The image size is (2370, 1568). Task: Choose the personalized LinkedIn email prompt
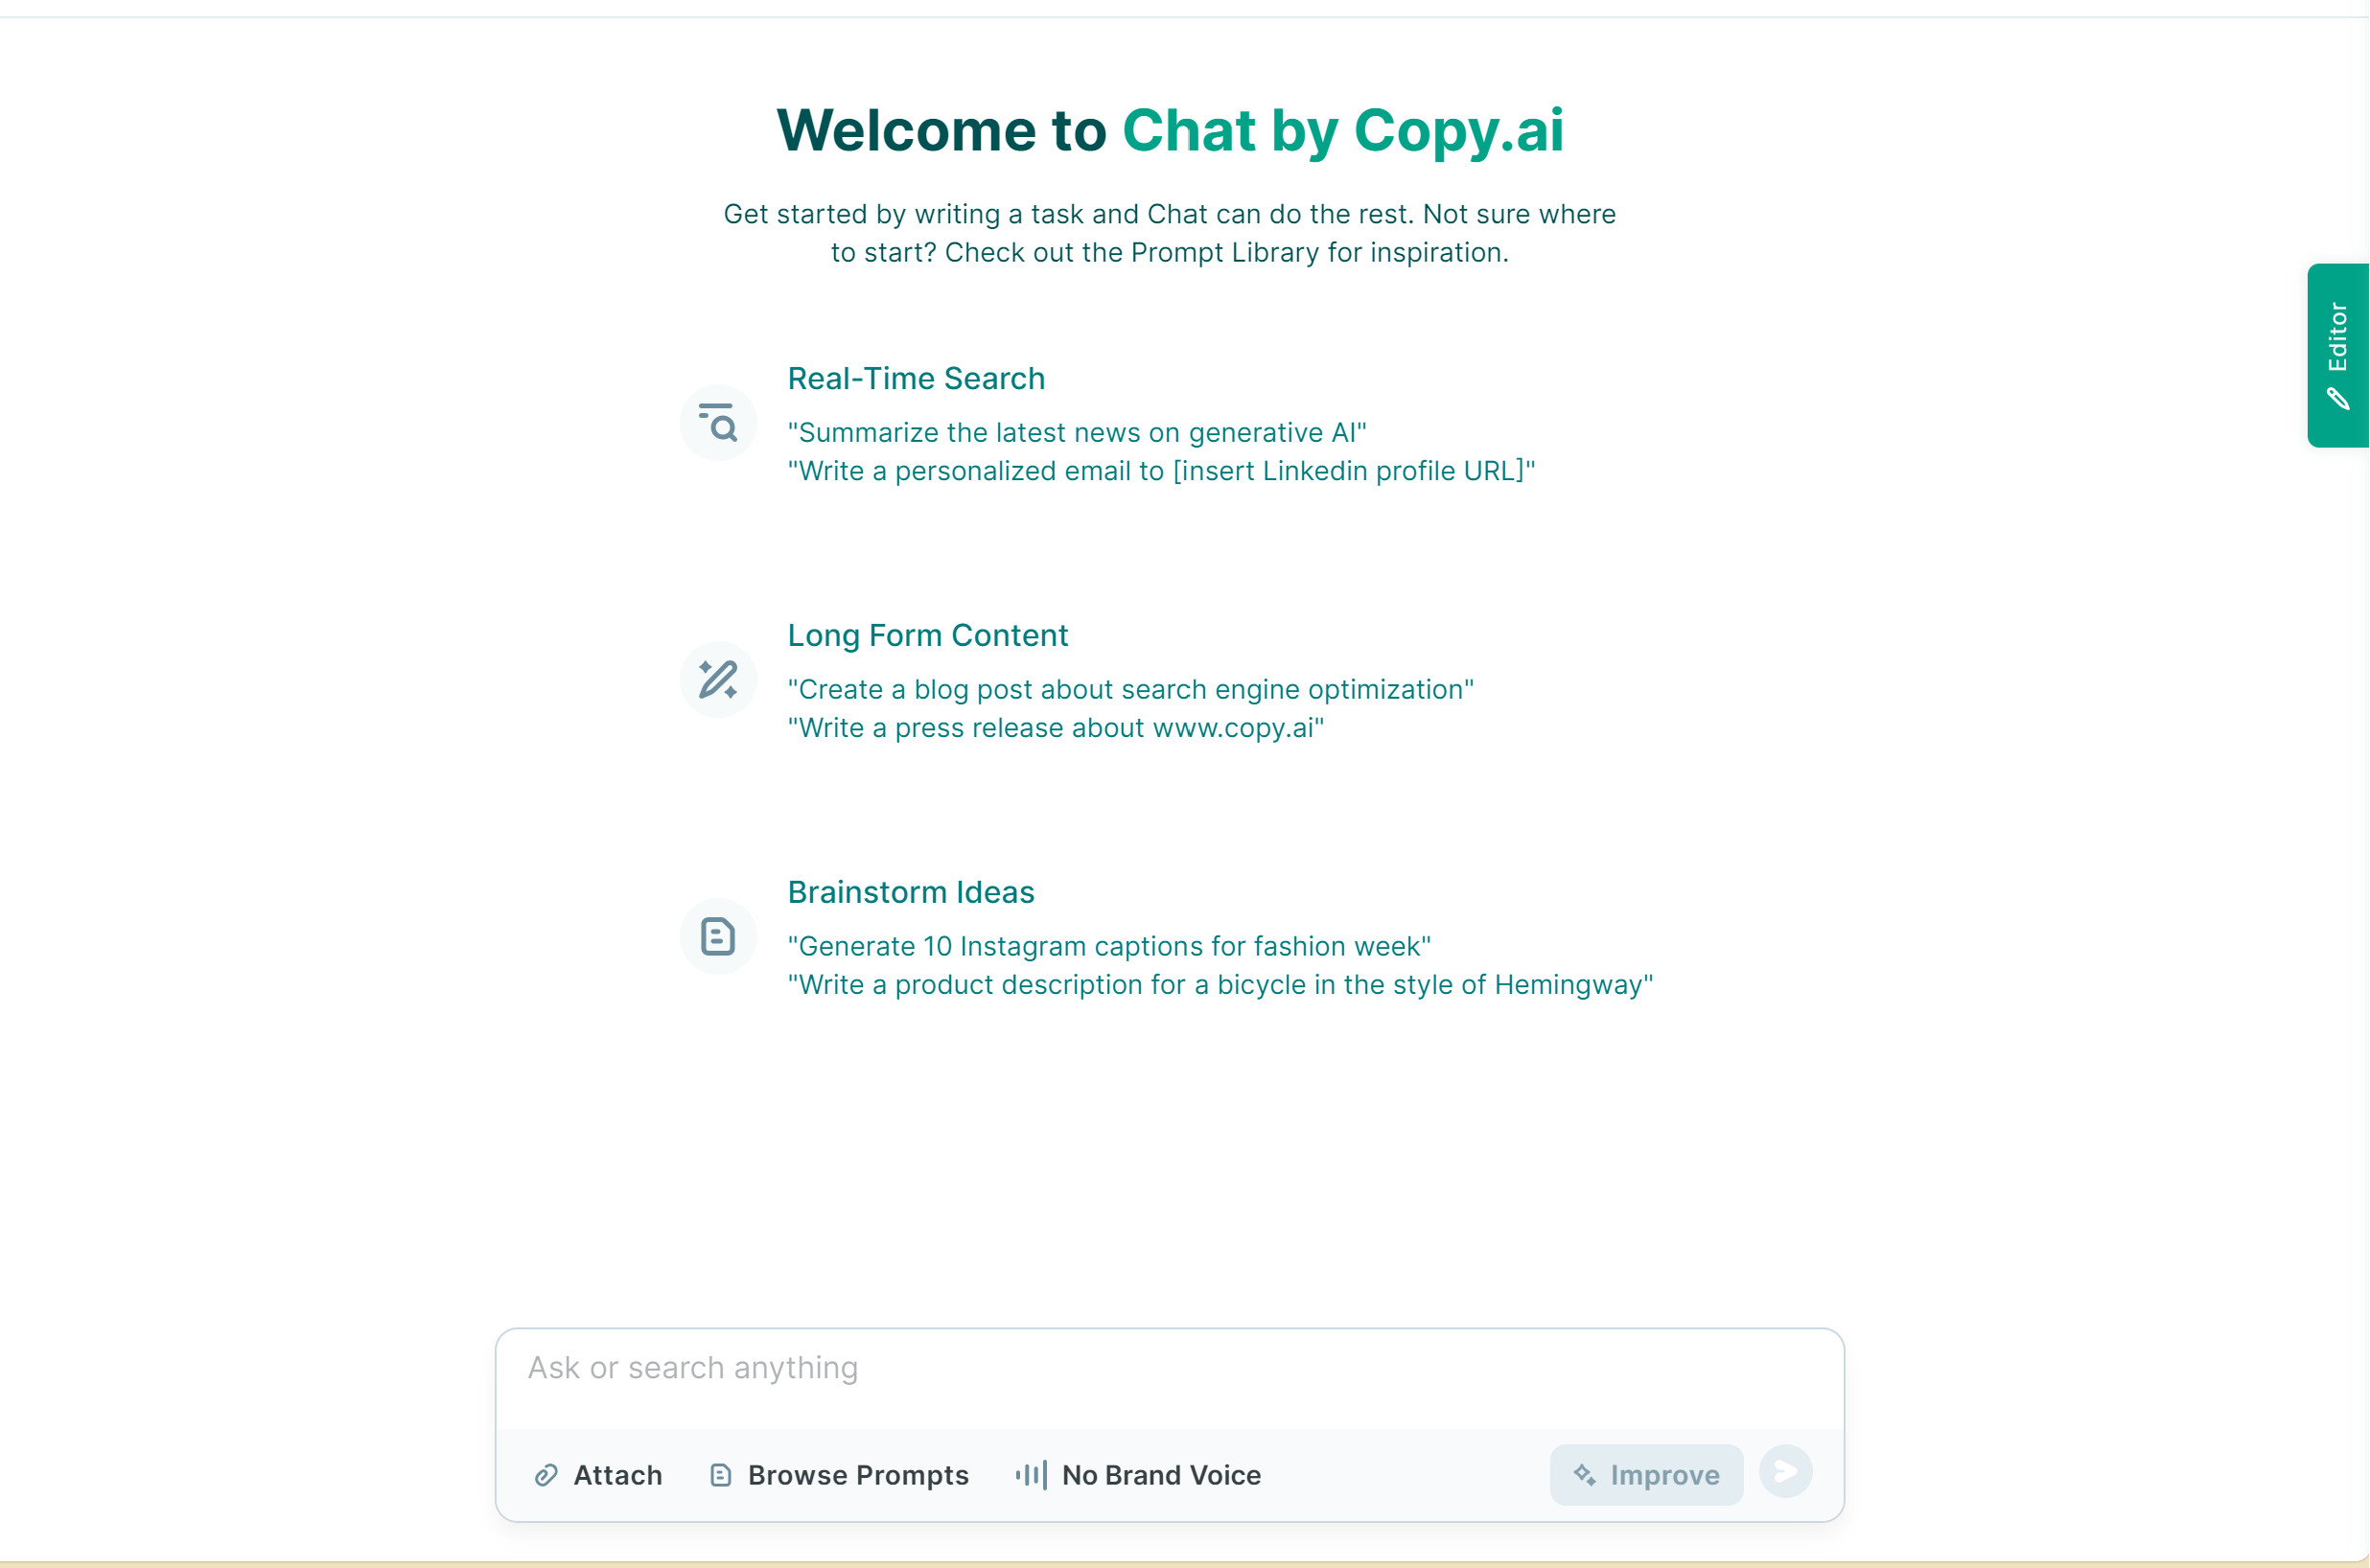pyautogui.click(x=1160, y=471)
